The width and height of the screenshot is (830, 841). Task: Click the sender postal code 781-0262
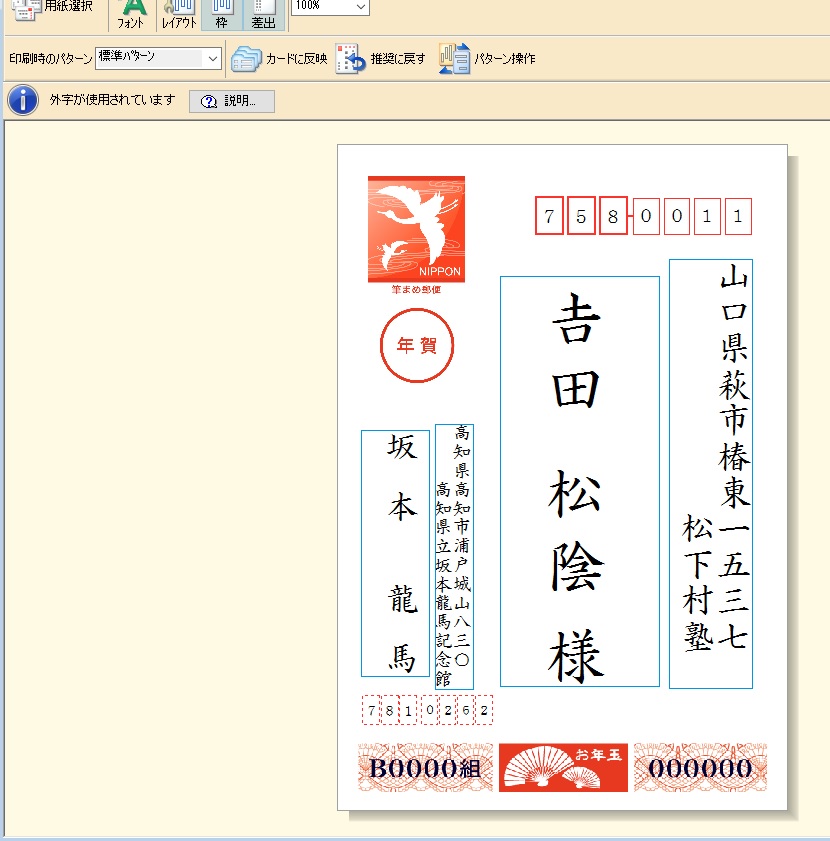click(x=427, y=711)
